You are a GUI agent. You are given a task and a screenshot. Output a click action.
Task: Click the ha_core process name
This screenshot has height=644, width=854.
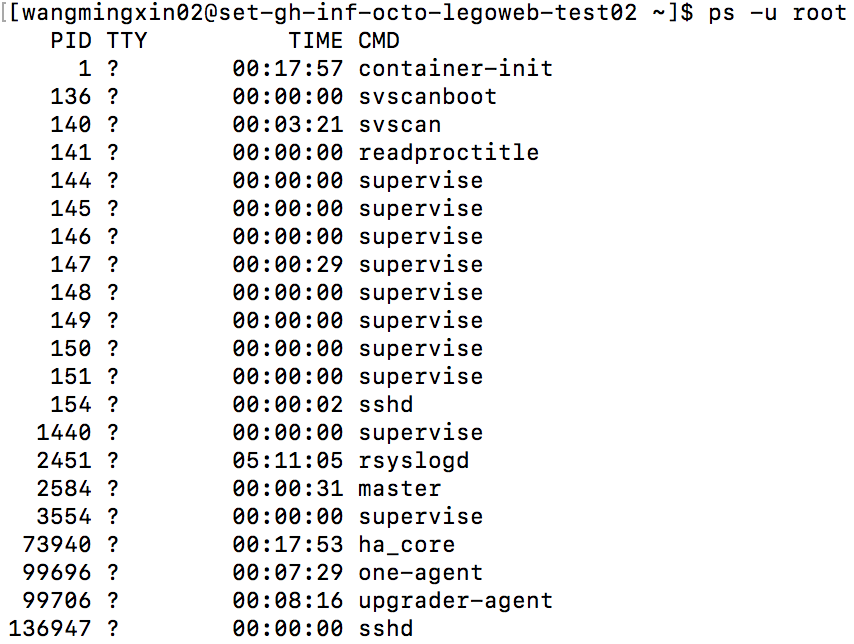pyautogui.click(x=406, y=545)
